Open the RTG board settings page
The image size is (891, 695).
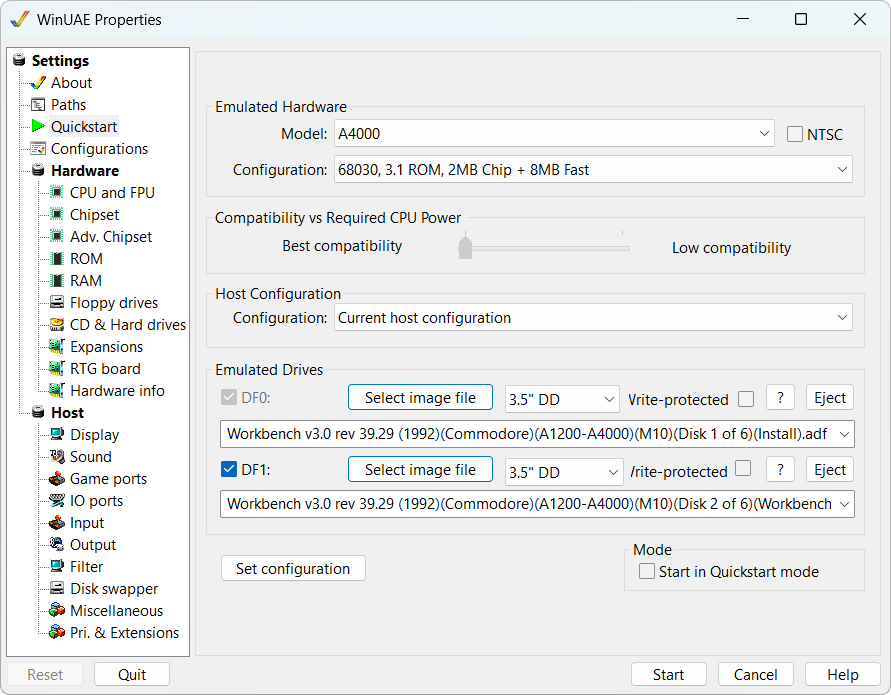pyautogui.click(x=105, y=369)
